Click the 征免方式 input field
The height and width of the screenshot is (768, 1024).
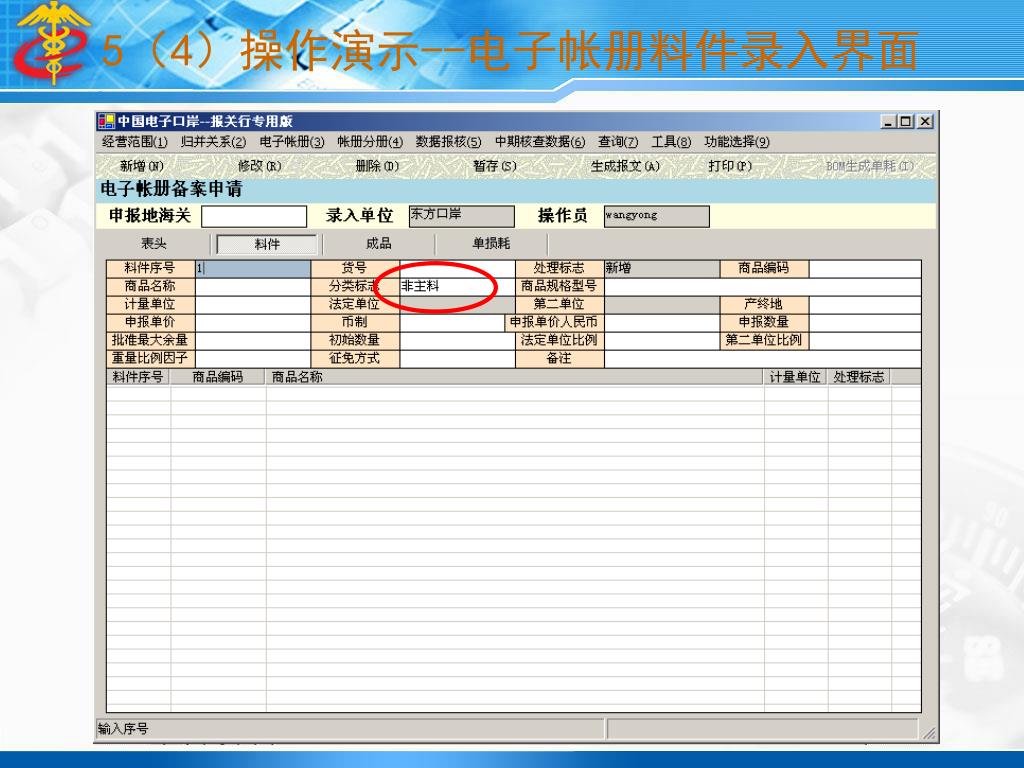pyautogui.click(x=457, y=359)
